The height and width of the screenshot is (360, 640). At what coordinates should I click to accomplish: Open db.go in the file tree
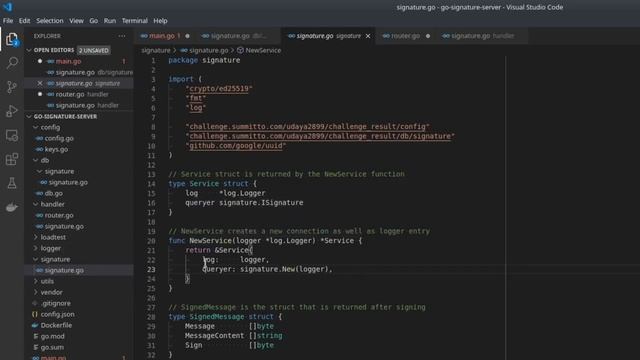point(53,193)
